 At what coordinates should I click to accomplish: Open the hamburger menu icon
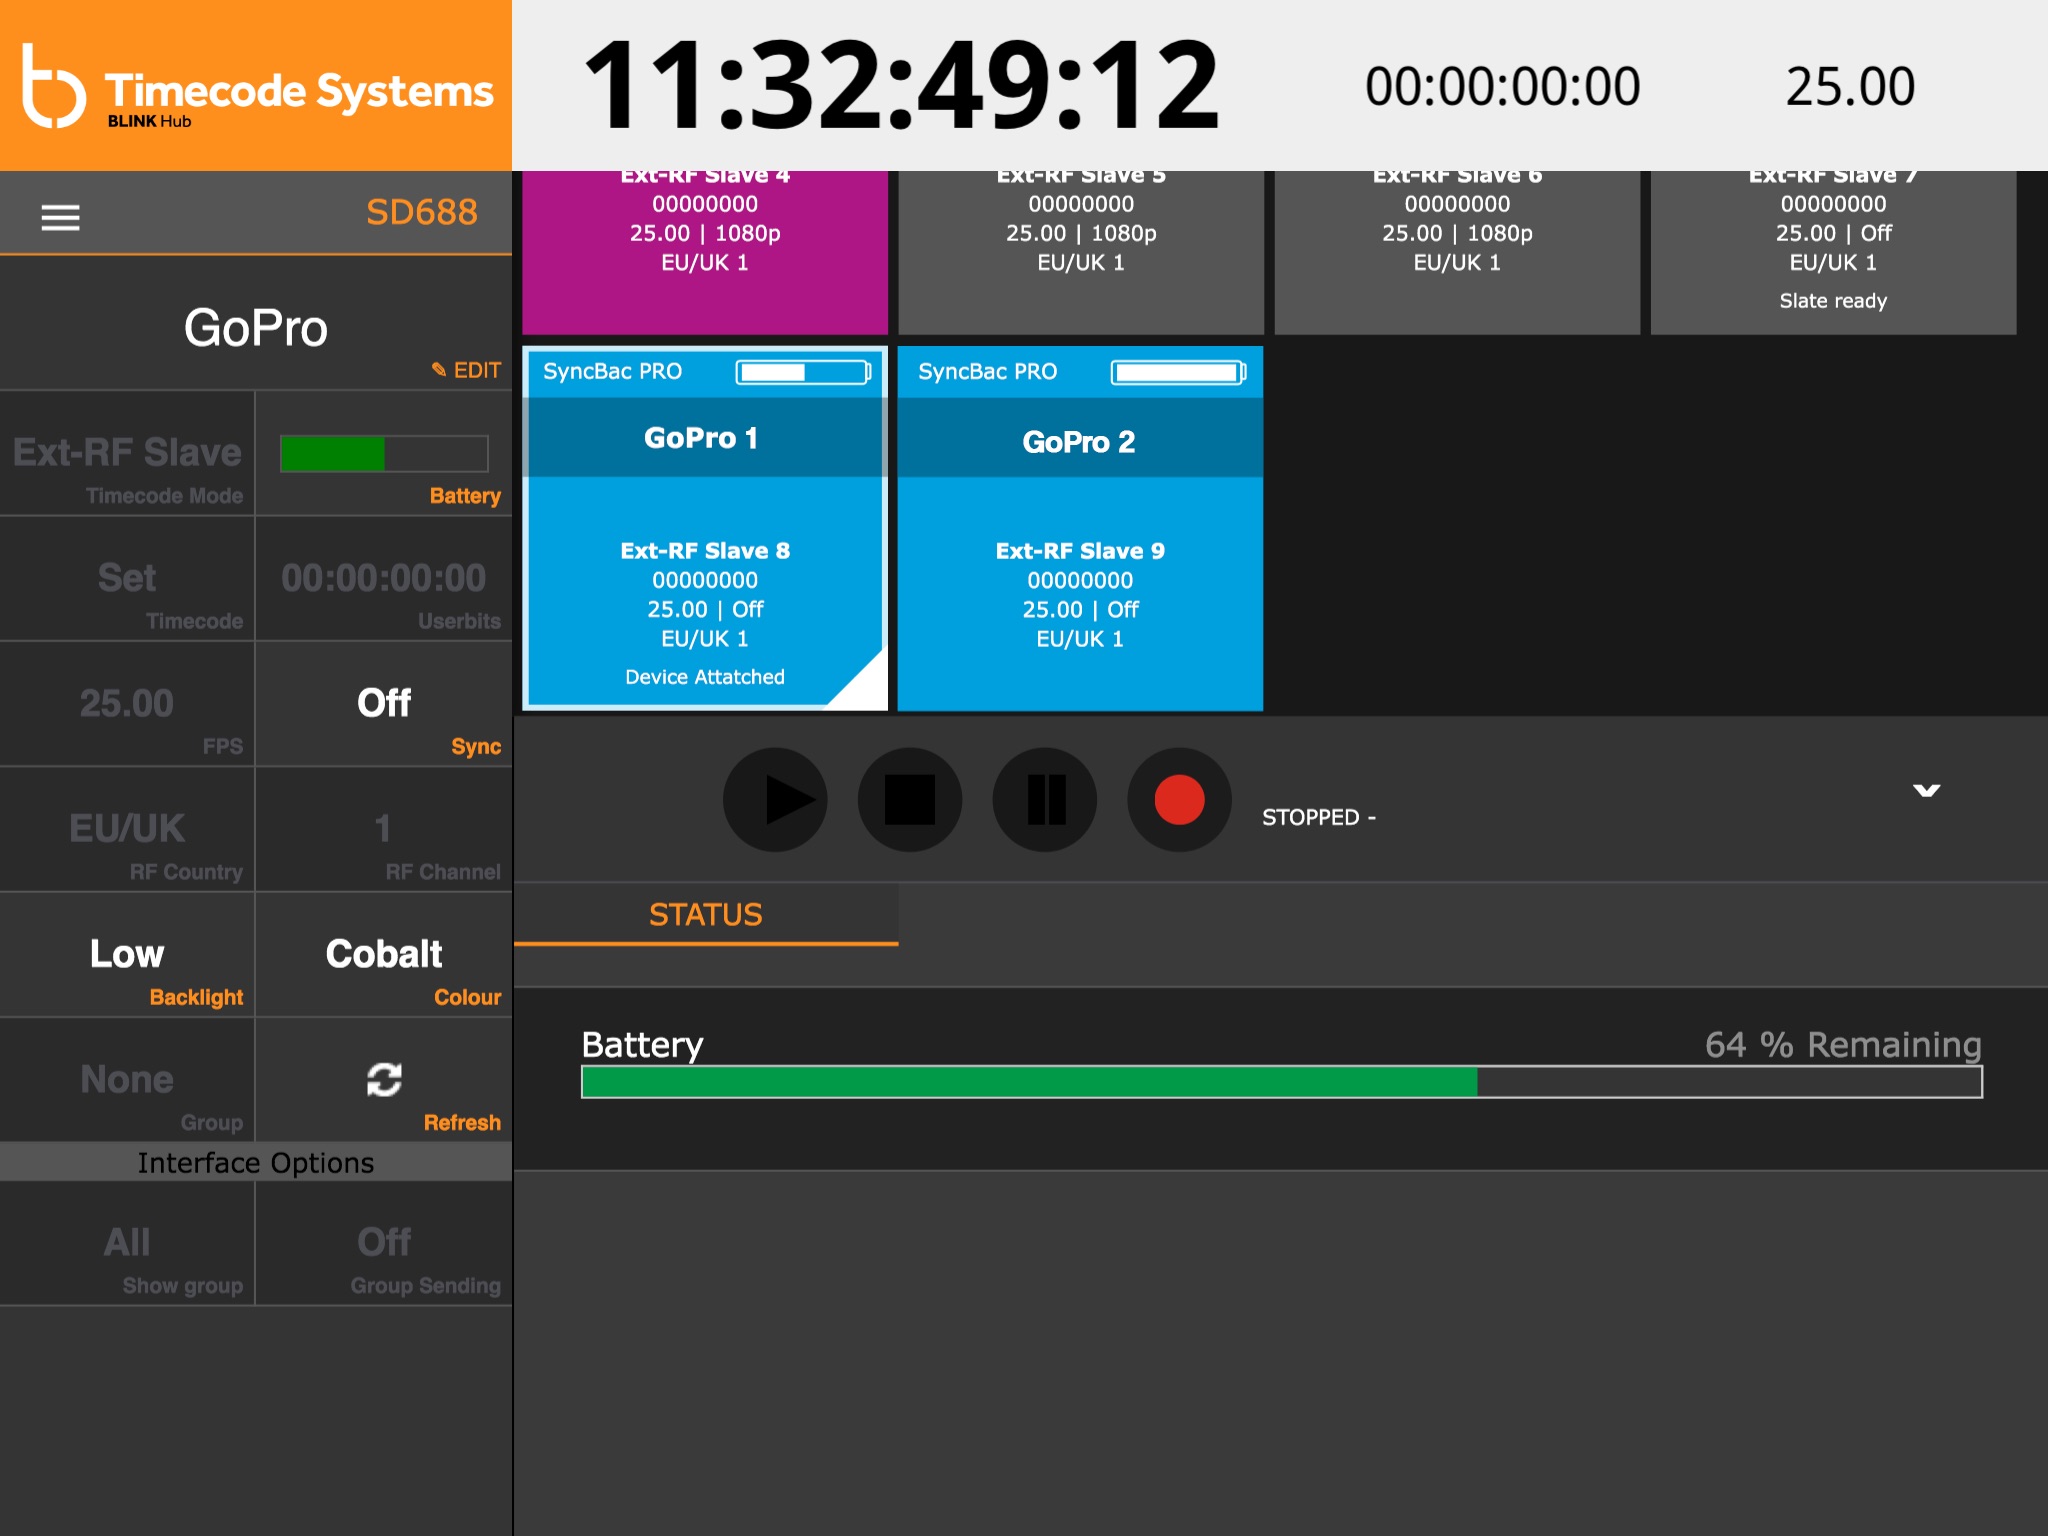[60, 217]
